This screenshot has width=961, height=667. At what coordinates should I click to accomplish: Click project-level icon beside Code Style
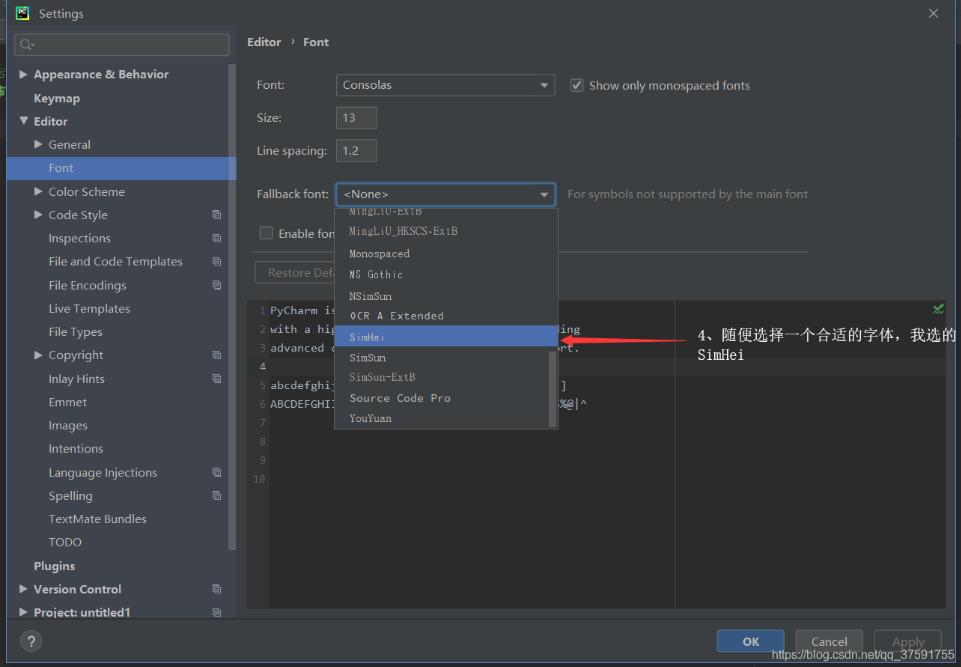(x=217, y=215)
